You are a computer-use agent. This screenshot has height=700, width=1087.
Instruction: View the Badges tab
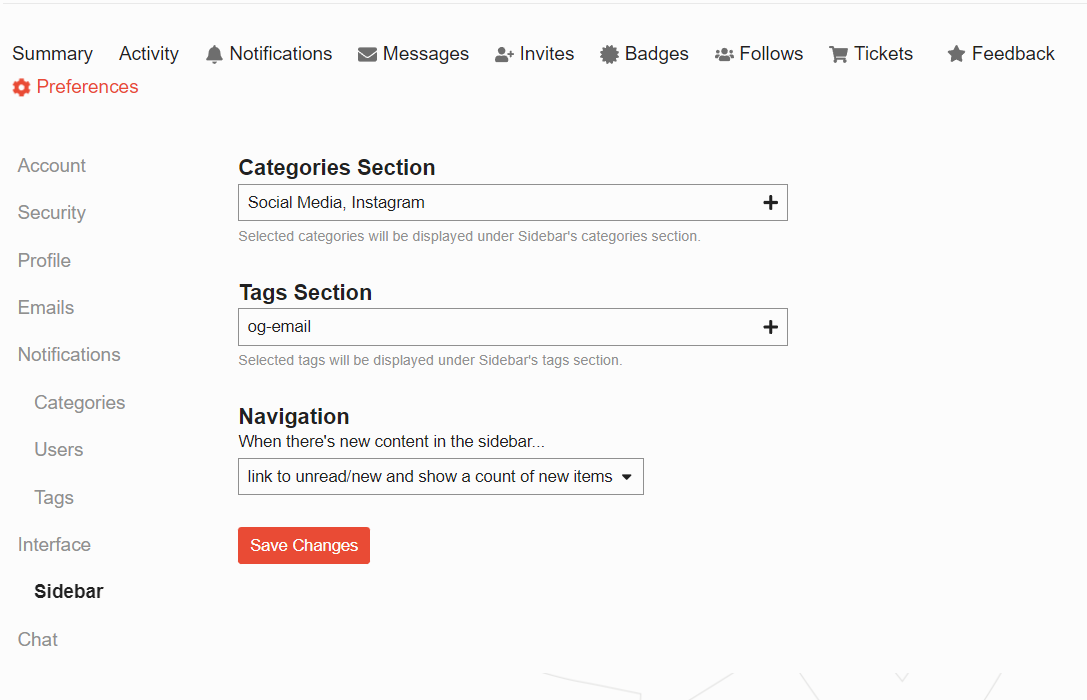click(x=644, y=53)
